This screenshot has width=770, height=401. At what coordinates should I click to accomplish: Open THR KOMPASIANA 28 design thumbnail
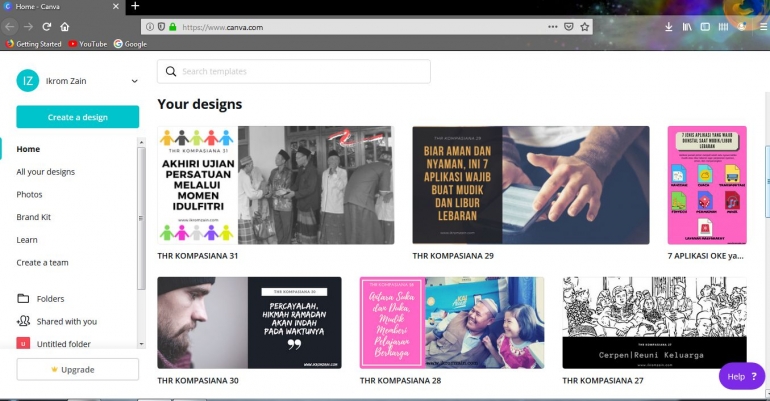point(452,322)
